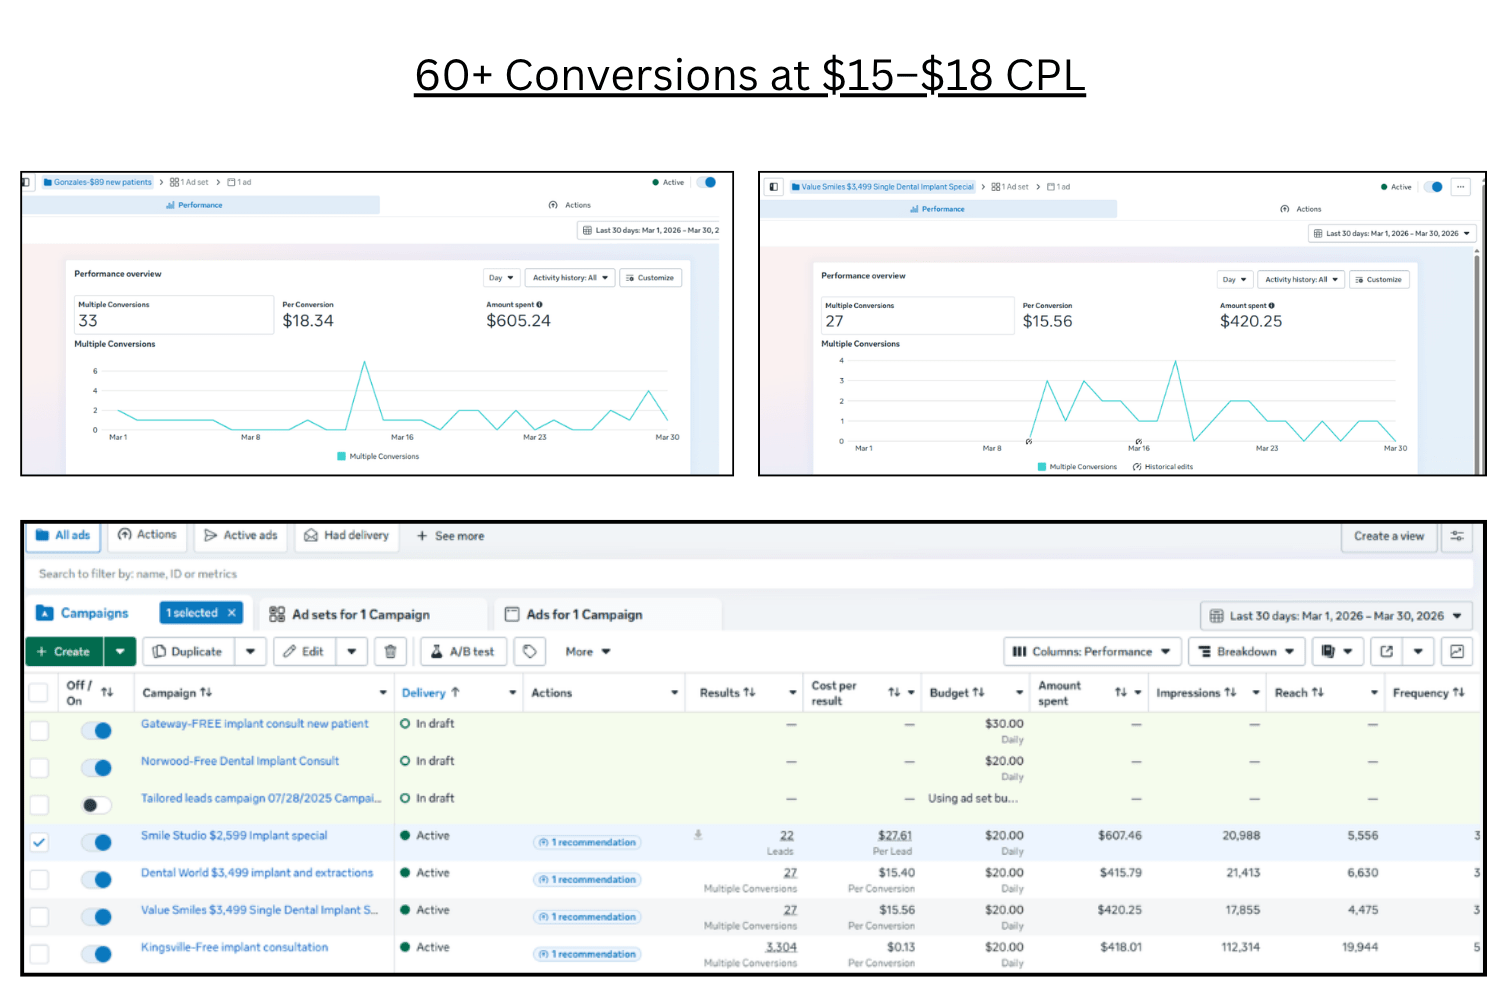Click the trash delete icon in campaign toolbar
Viewport: 1500px width, 1000px height.
coord(390,652)
